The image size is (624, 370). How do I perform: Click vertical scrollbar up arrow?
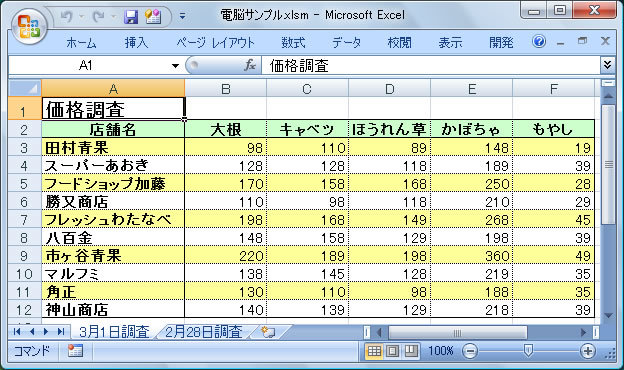[x=608, y=96]
